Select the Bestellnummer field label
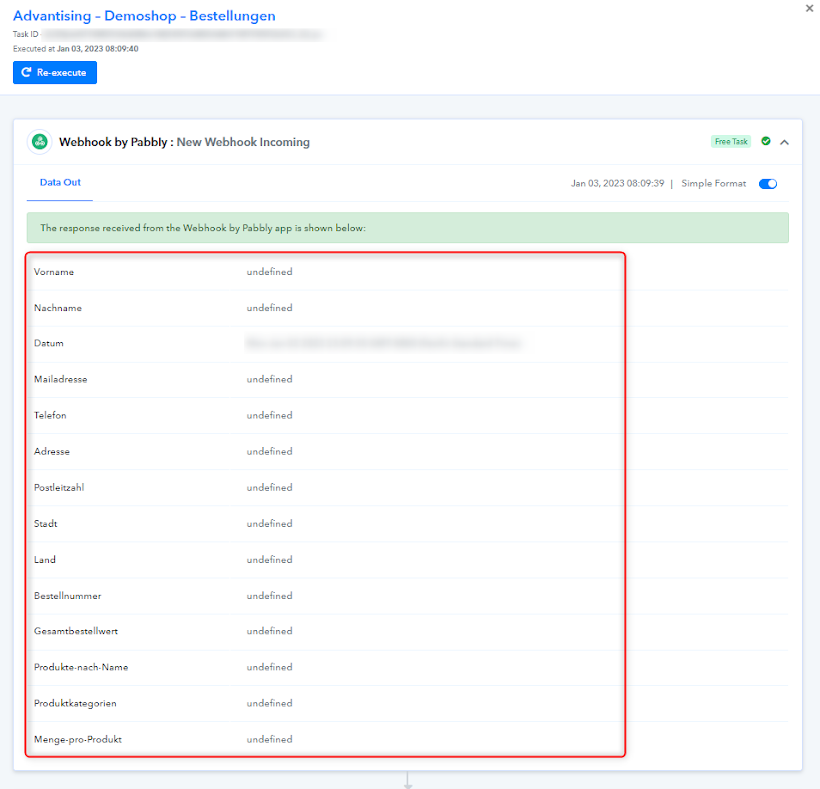This screenshot has height=789, width=820. tap(67, 596)
